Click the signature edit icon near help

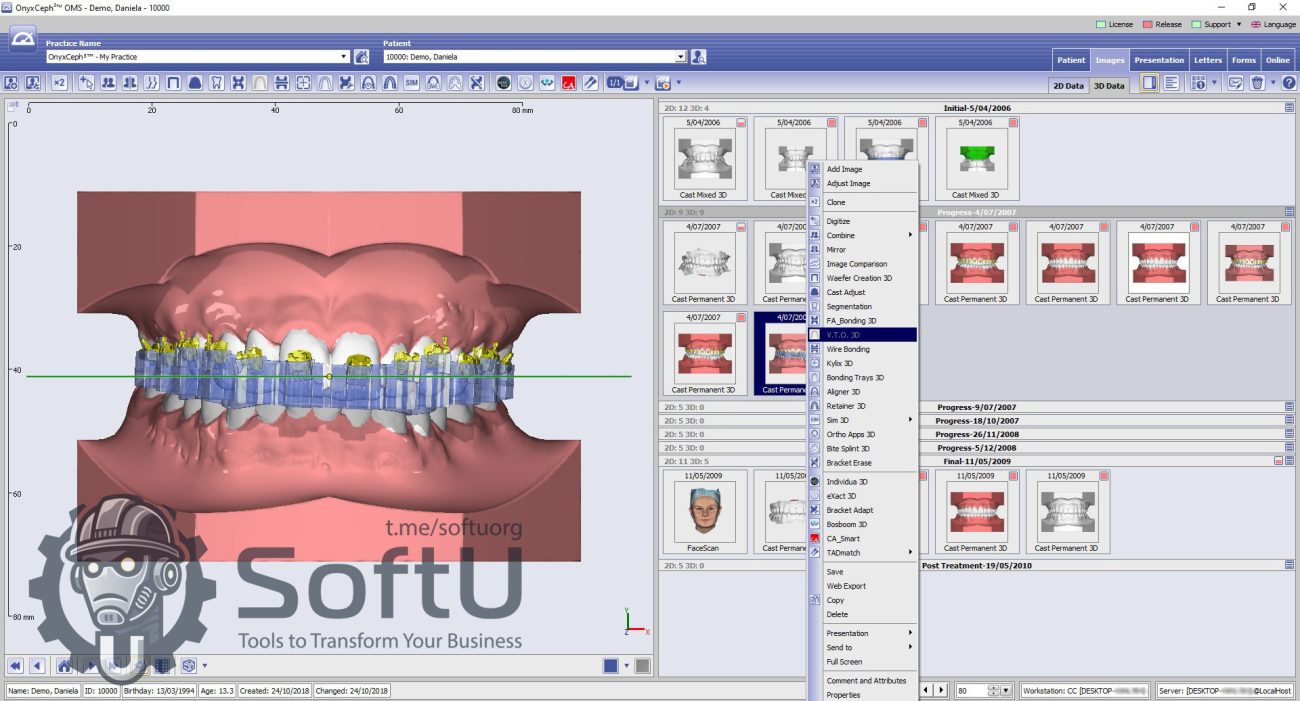[x=1236, y=84]
